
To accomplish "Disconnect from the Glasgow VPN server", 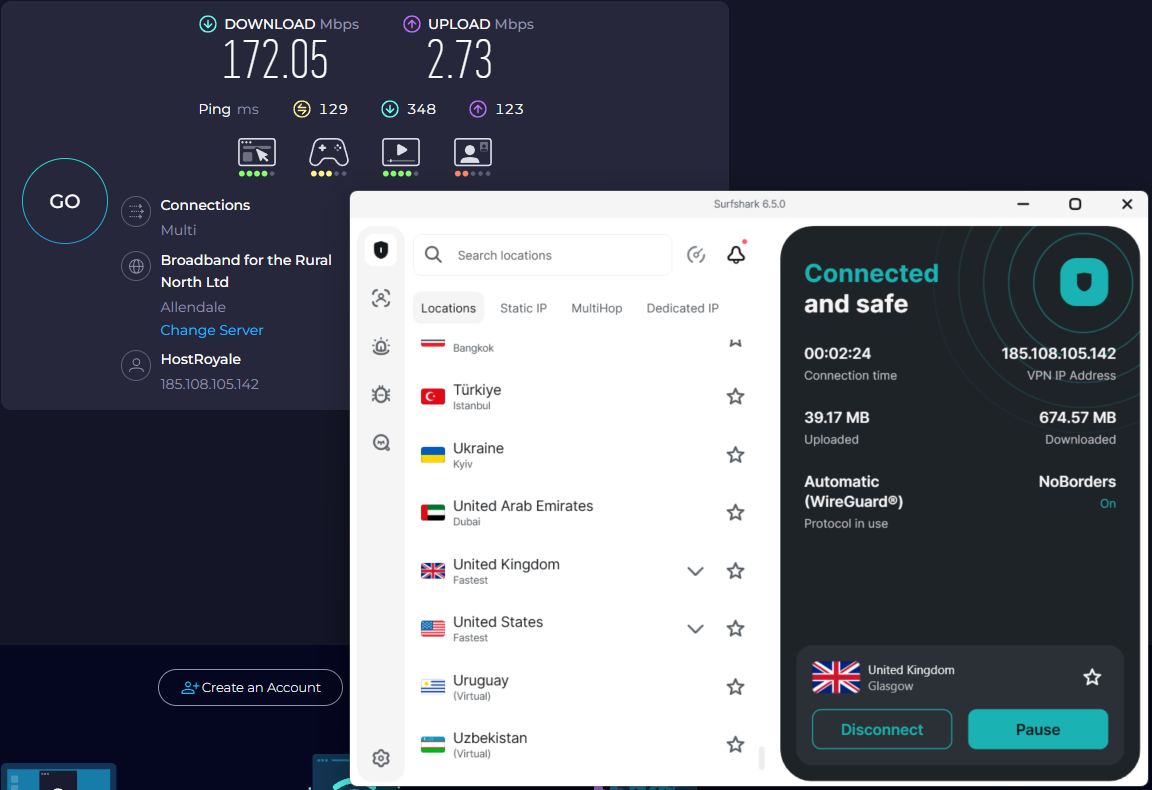I will pos(882,729).
